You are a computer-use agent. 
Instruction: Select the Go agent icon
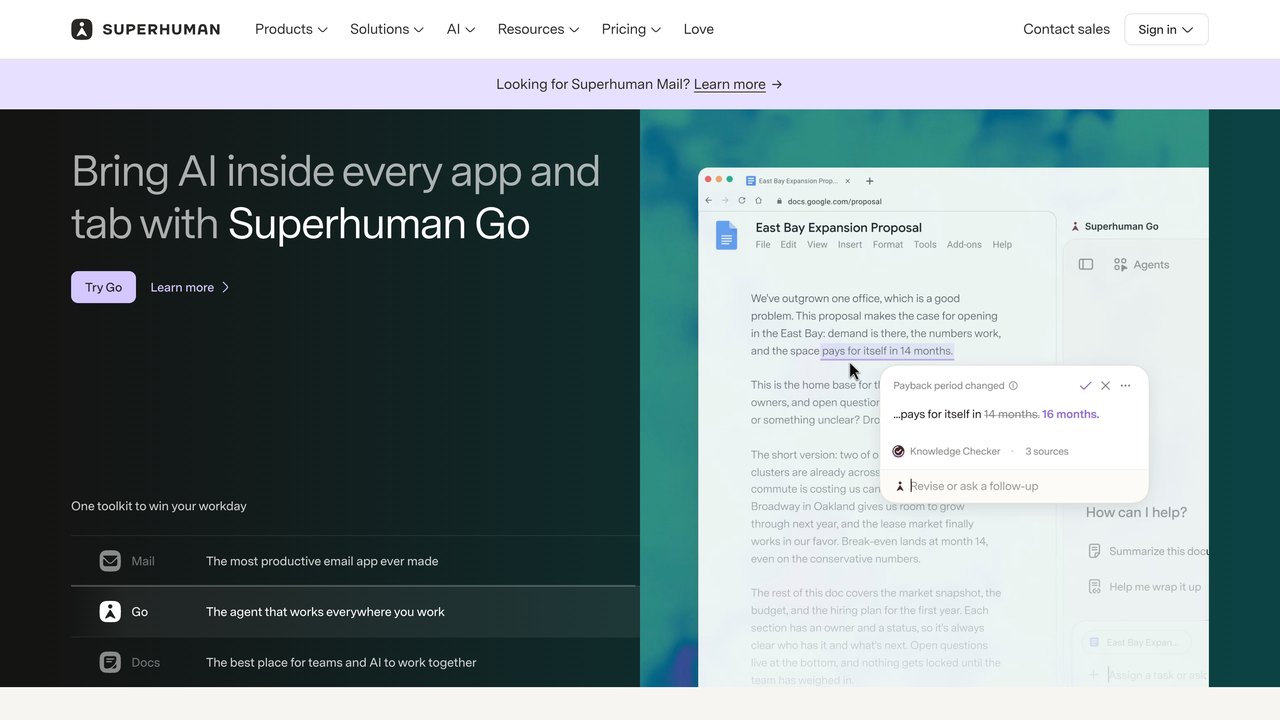pos(110,612)
